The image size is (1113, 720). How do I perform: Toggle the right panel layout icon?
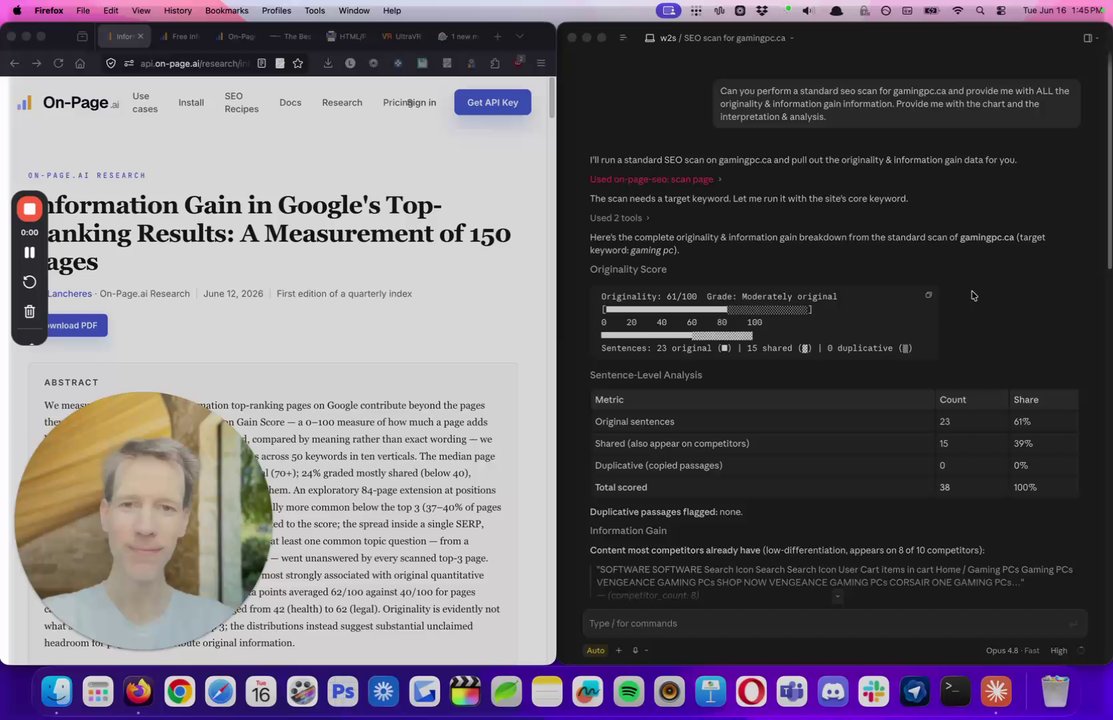[x=1088, y=38]
